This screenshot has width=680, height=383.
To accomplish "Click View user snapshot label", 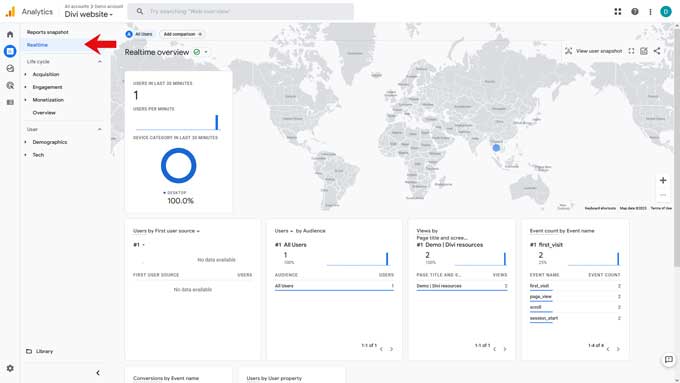I will click(599, 51).
